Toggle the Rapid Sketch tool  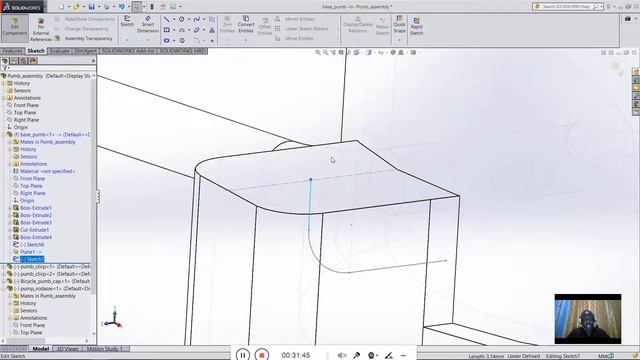[x=416, y=26]
